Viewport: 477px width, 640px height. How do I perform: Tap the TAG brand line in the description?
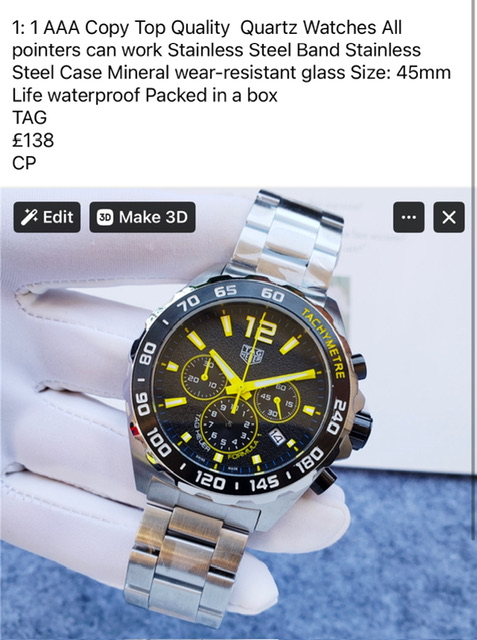point(29,118)
